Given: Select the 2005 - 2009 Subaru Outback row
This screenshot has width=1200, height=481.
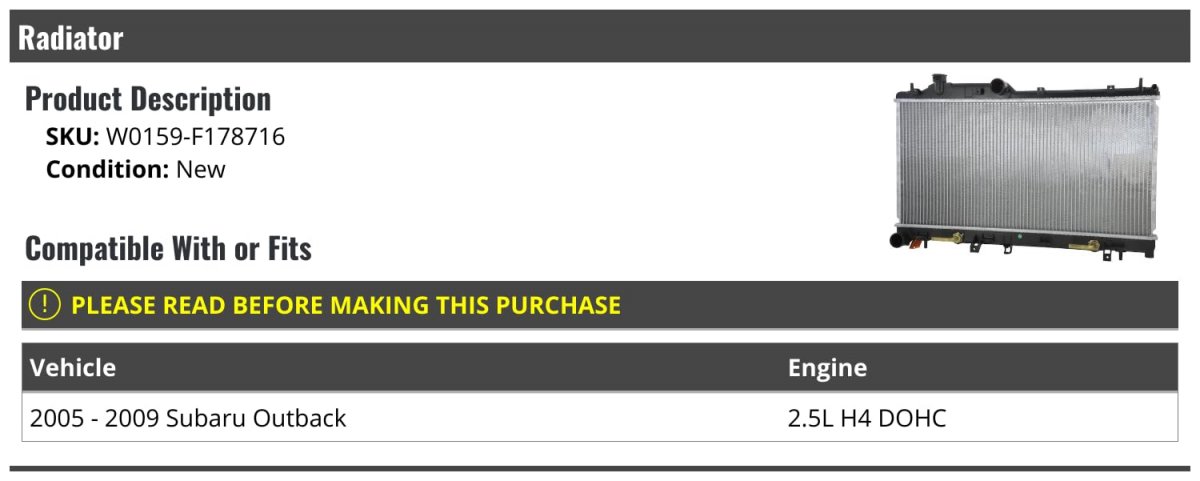Looking at the screenshot, I should click(x=600, y=418).
